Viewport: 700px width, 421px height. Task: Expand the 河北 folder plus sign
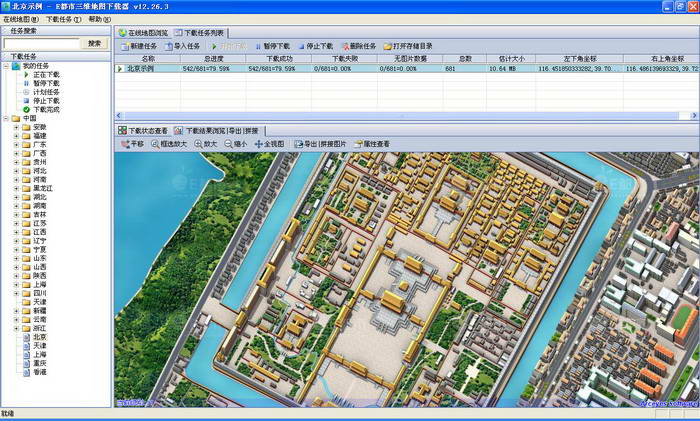[17, 171]
